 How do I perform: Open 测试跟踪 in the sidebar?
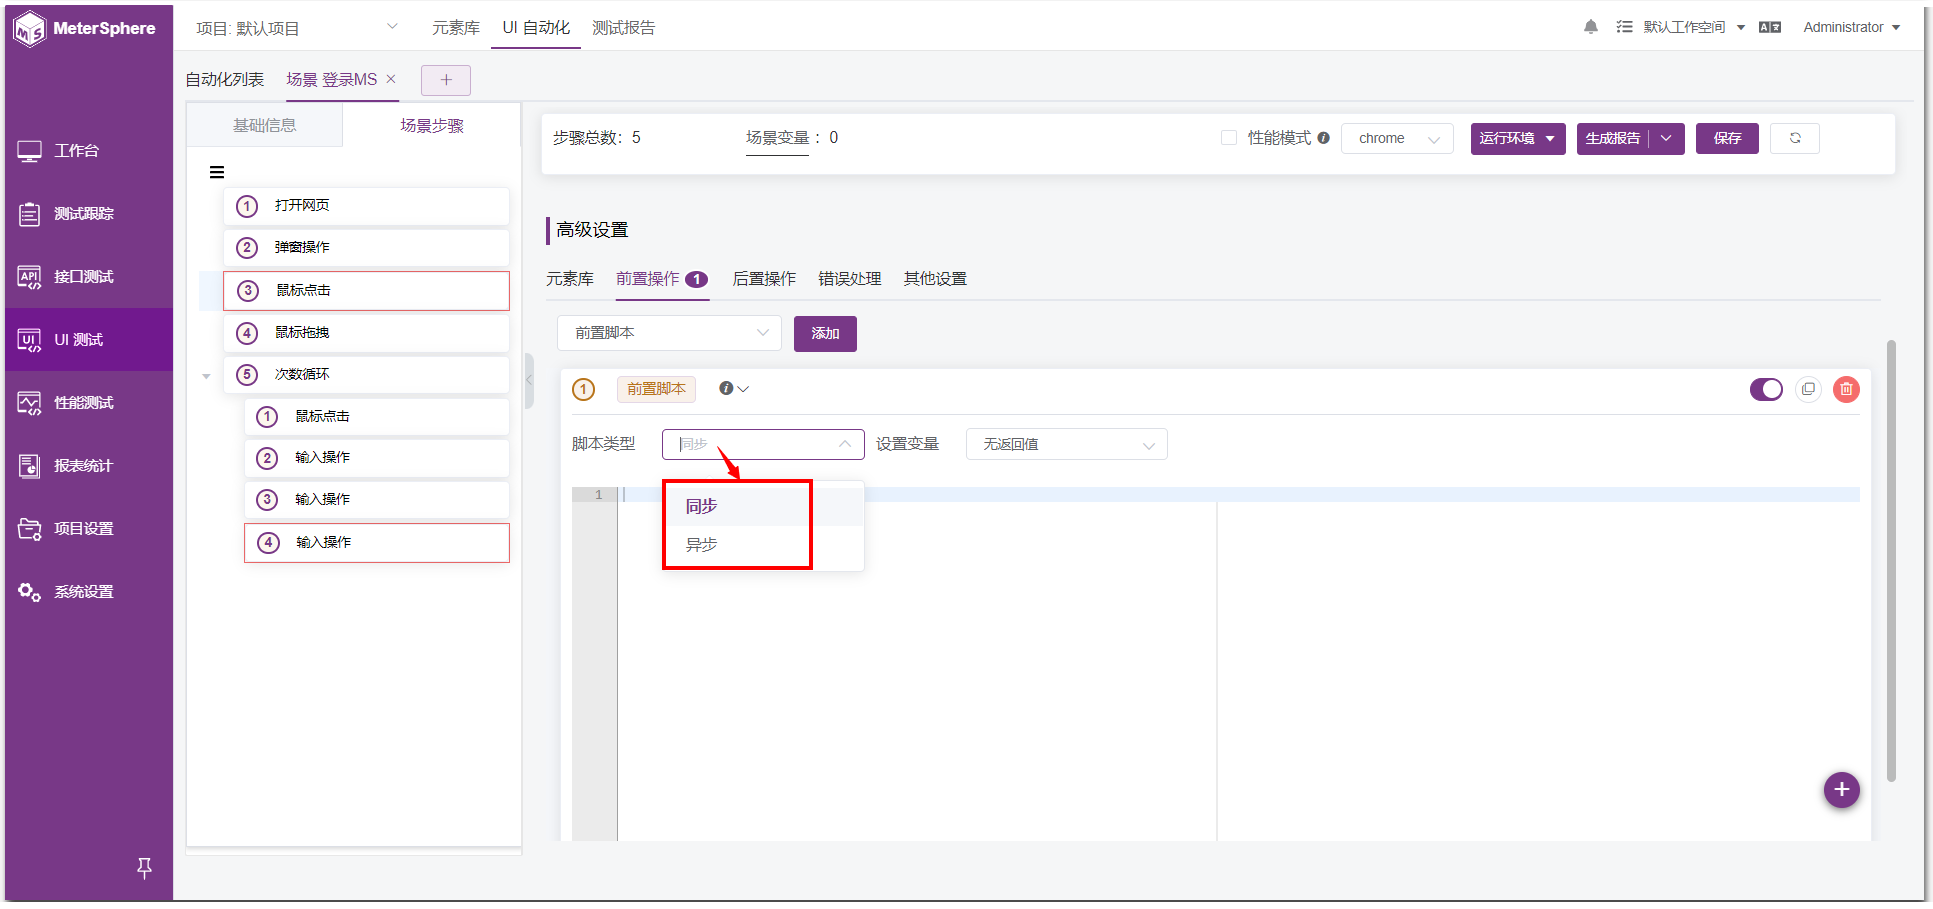coord(88,214)
